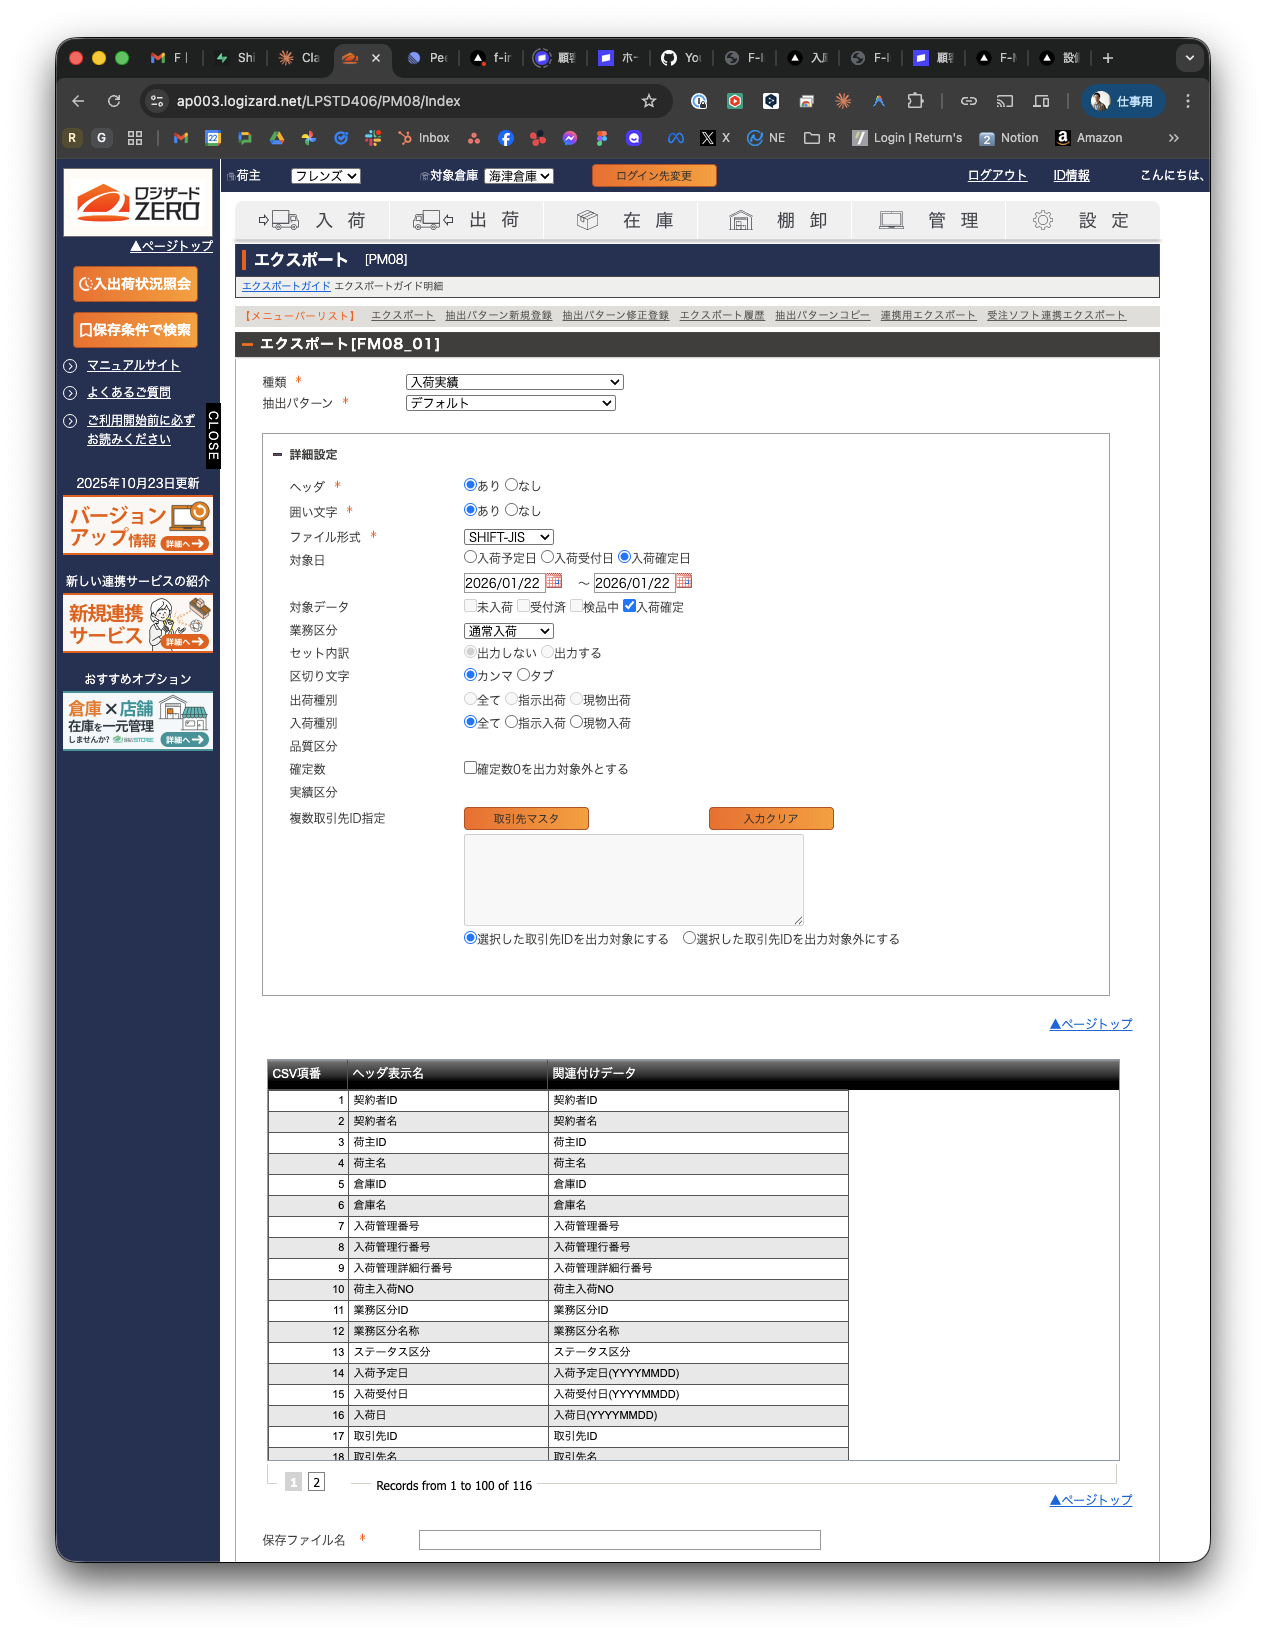Image resolution: width=1266 pixels, height=1636 pixels.
Task: Open the エクスポート履歴 link
Action: pyautogui.click(x=722, y=315)
